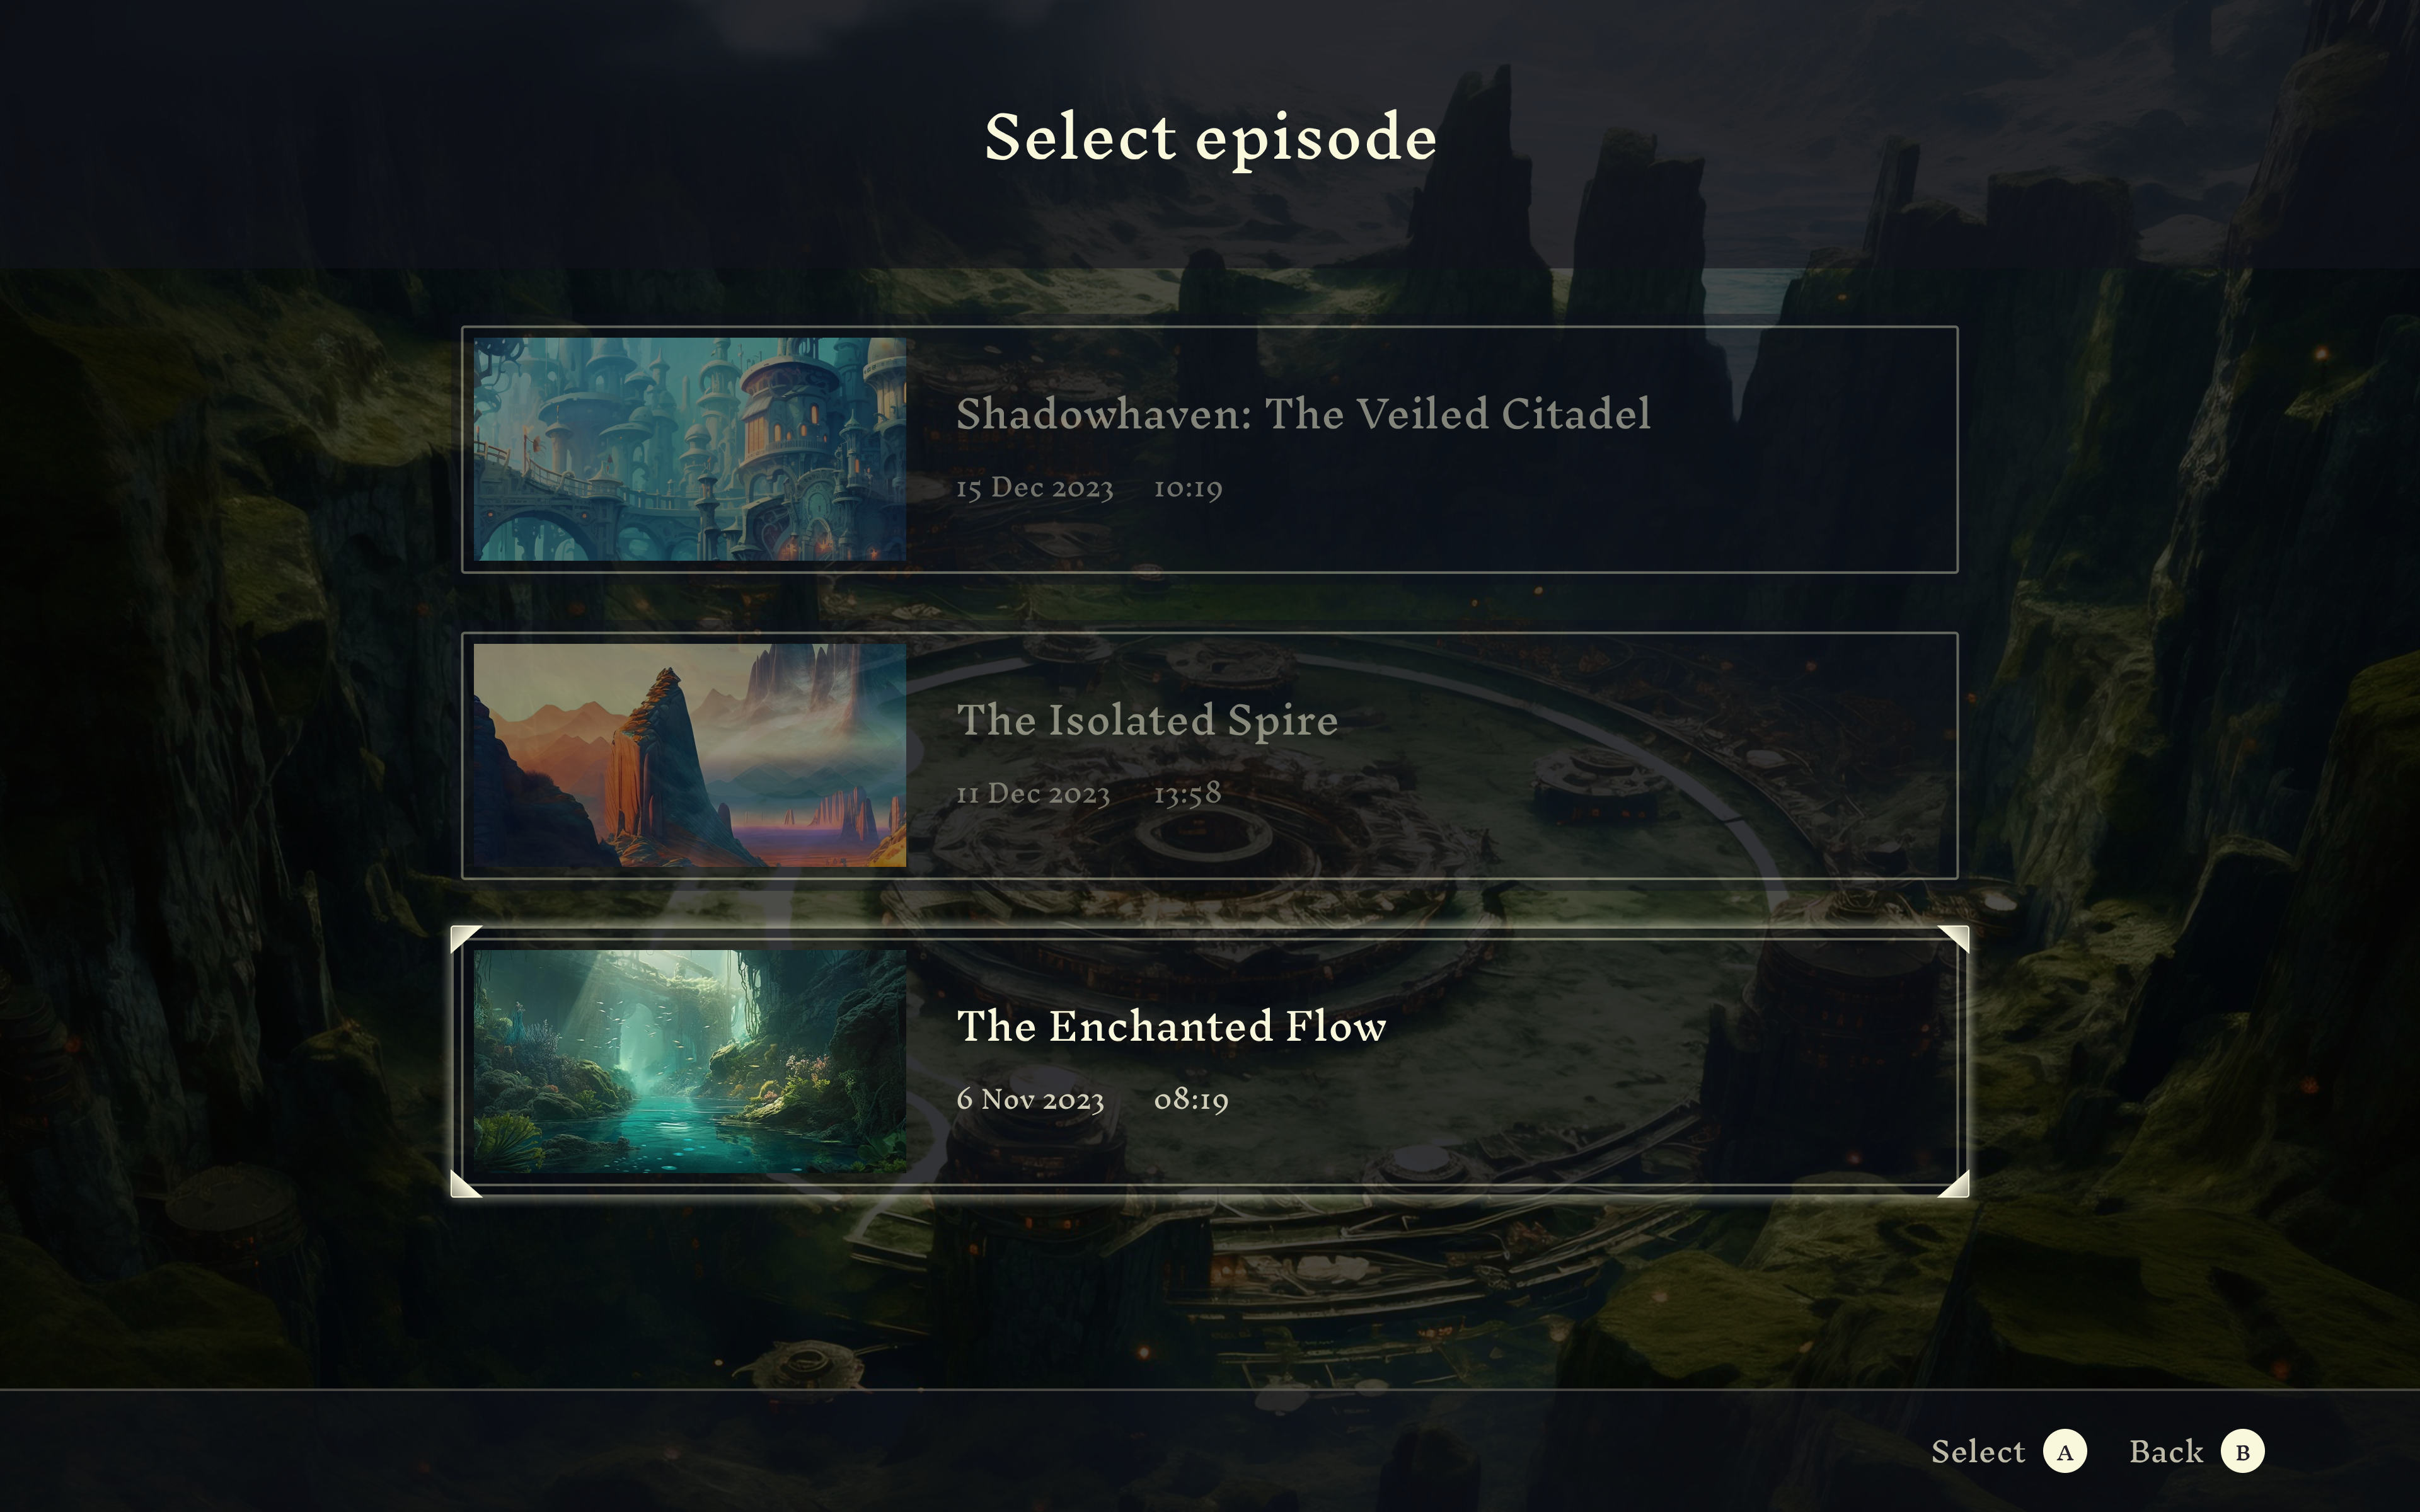The height and width of the screenshot is (1512, 2420).
Task: Open the Isolated Spire mountain thumbnail
Action: 689,755
